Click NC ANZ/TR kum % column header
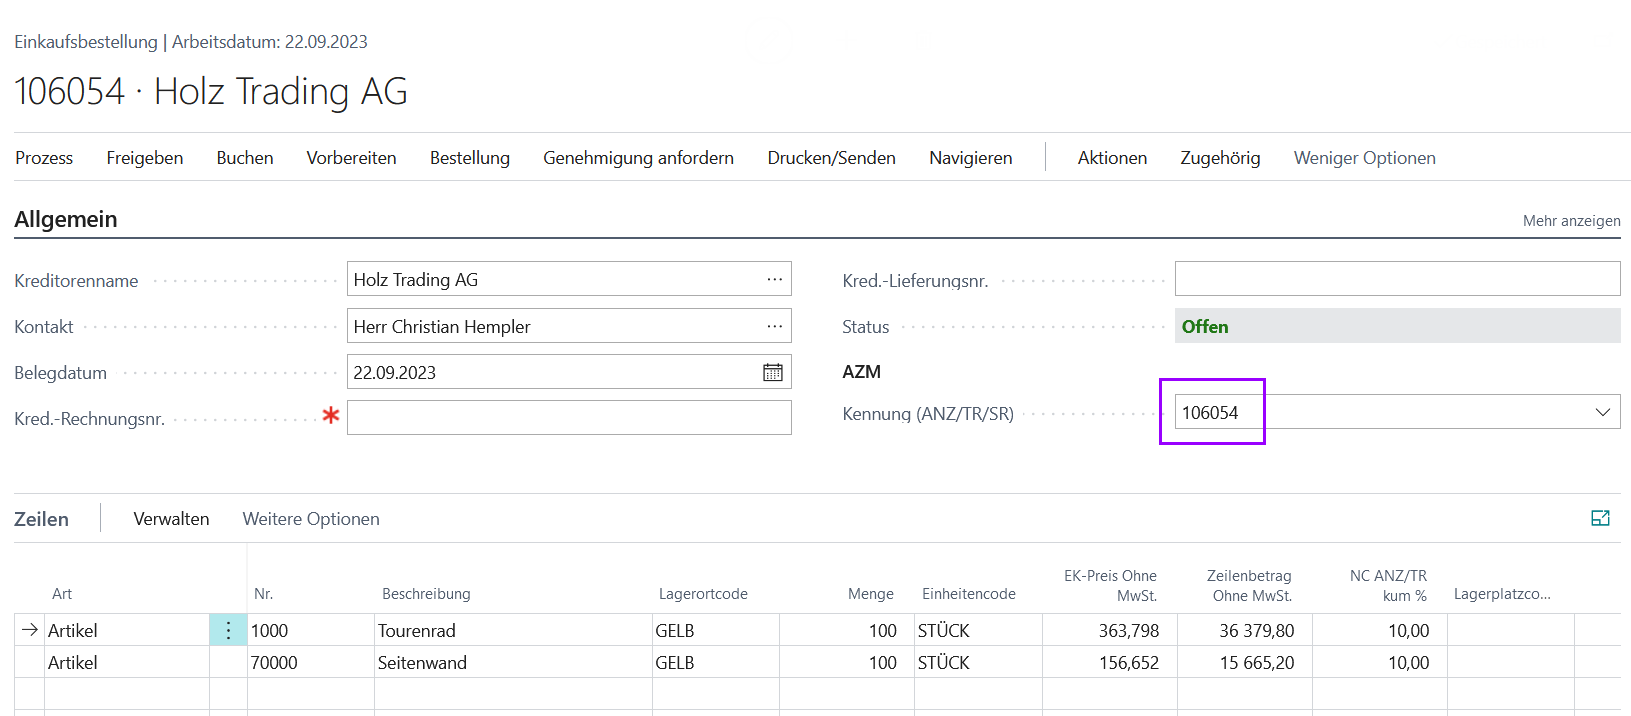The height and width of the screenshot is (716, 1631). pos(1388,586)
